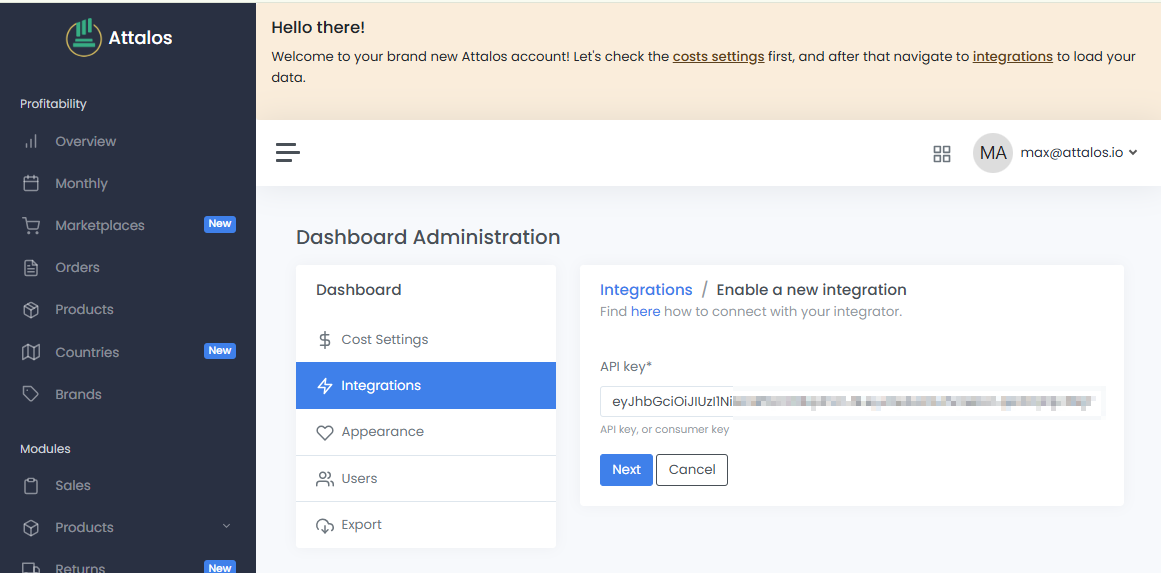Click the New badge beside Marketplaces
This screenshot has width=1161, height=573.
220,224
